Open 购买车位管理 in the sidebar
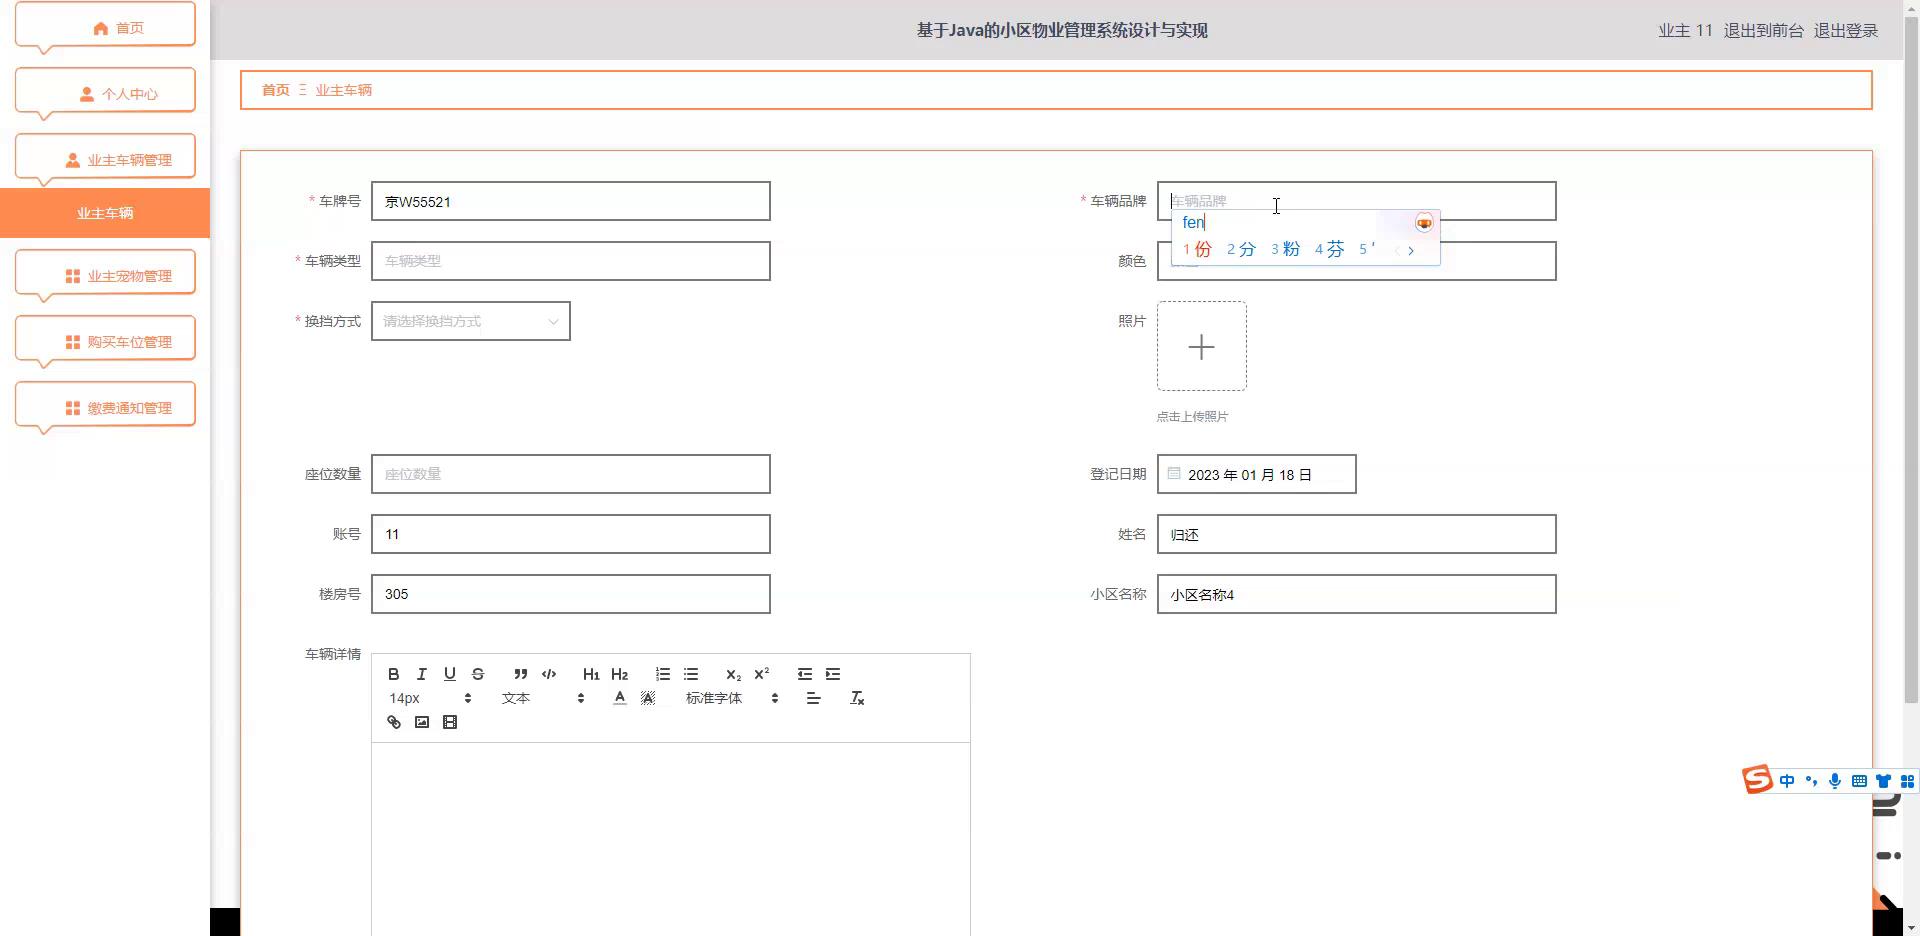The height and width of the screenshot is (936, 1920). 105,341
